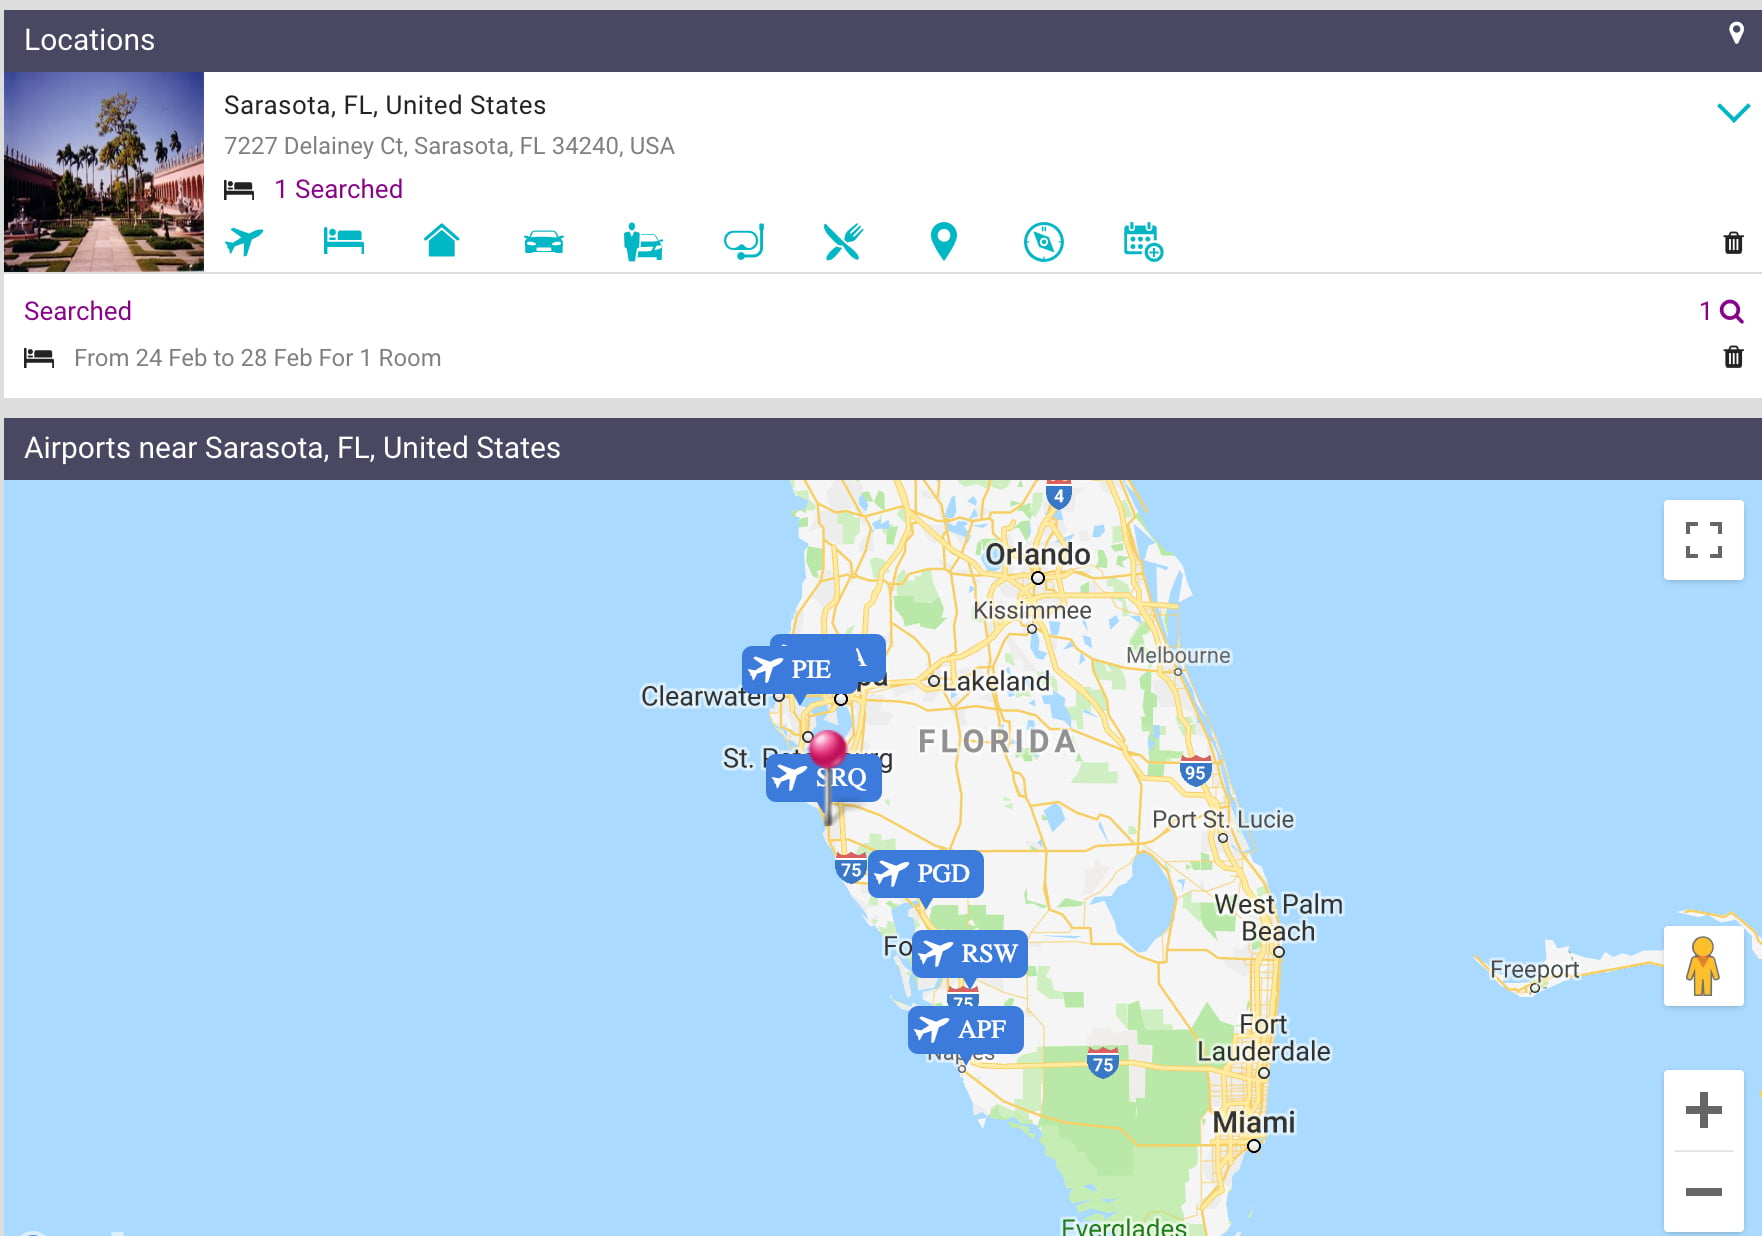Click the airplane flights icon
1762x1236 pixels.
tap(244, 242)
